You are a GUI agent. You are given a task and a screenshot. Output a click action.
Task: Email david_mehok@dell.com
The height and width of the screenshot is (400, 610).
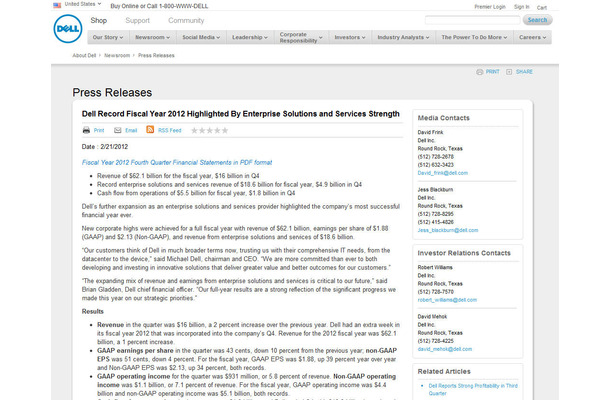pyautogui.click(x=445, y=349)
